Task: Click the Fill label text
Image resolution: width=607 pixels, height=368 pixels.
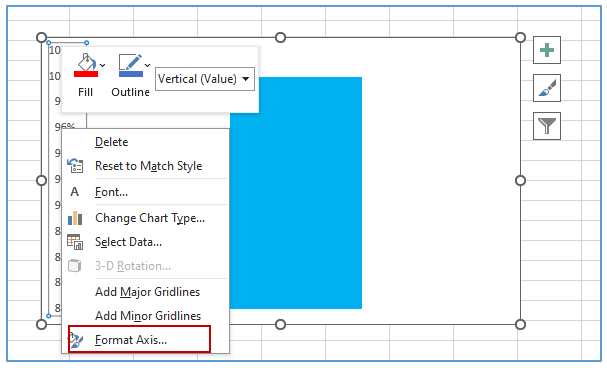Action: coord(86,92)
